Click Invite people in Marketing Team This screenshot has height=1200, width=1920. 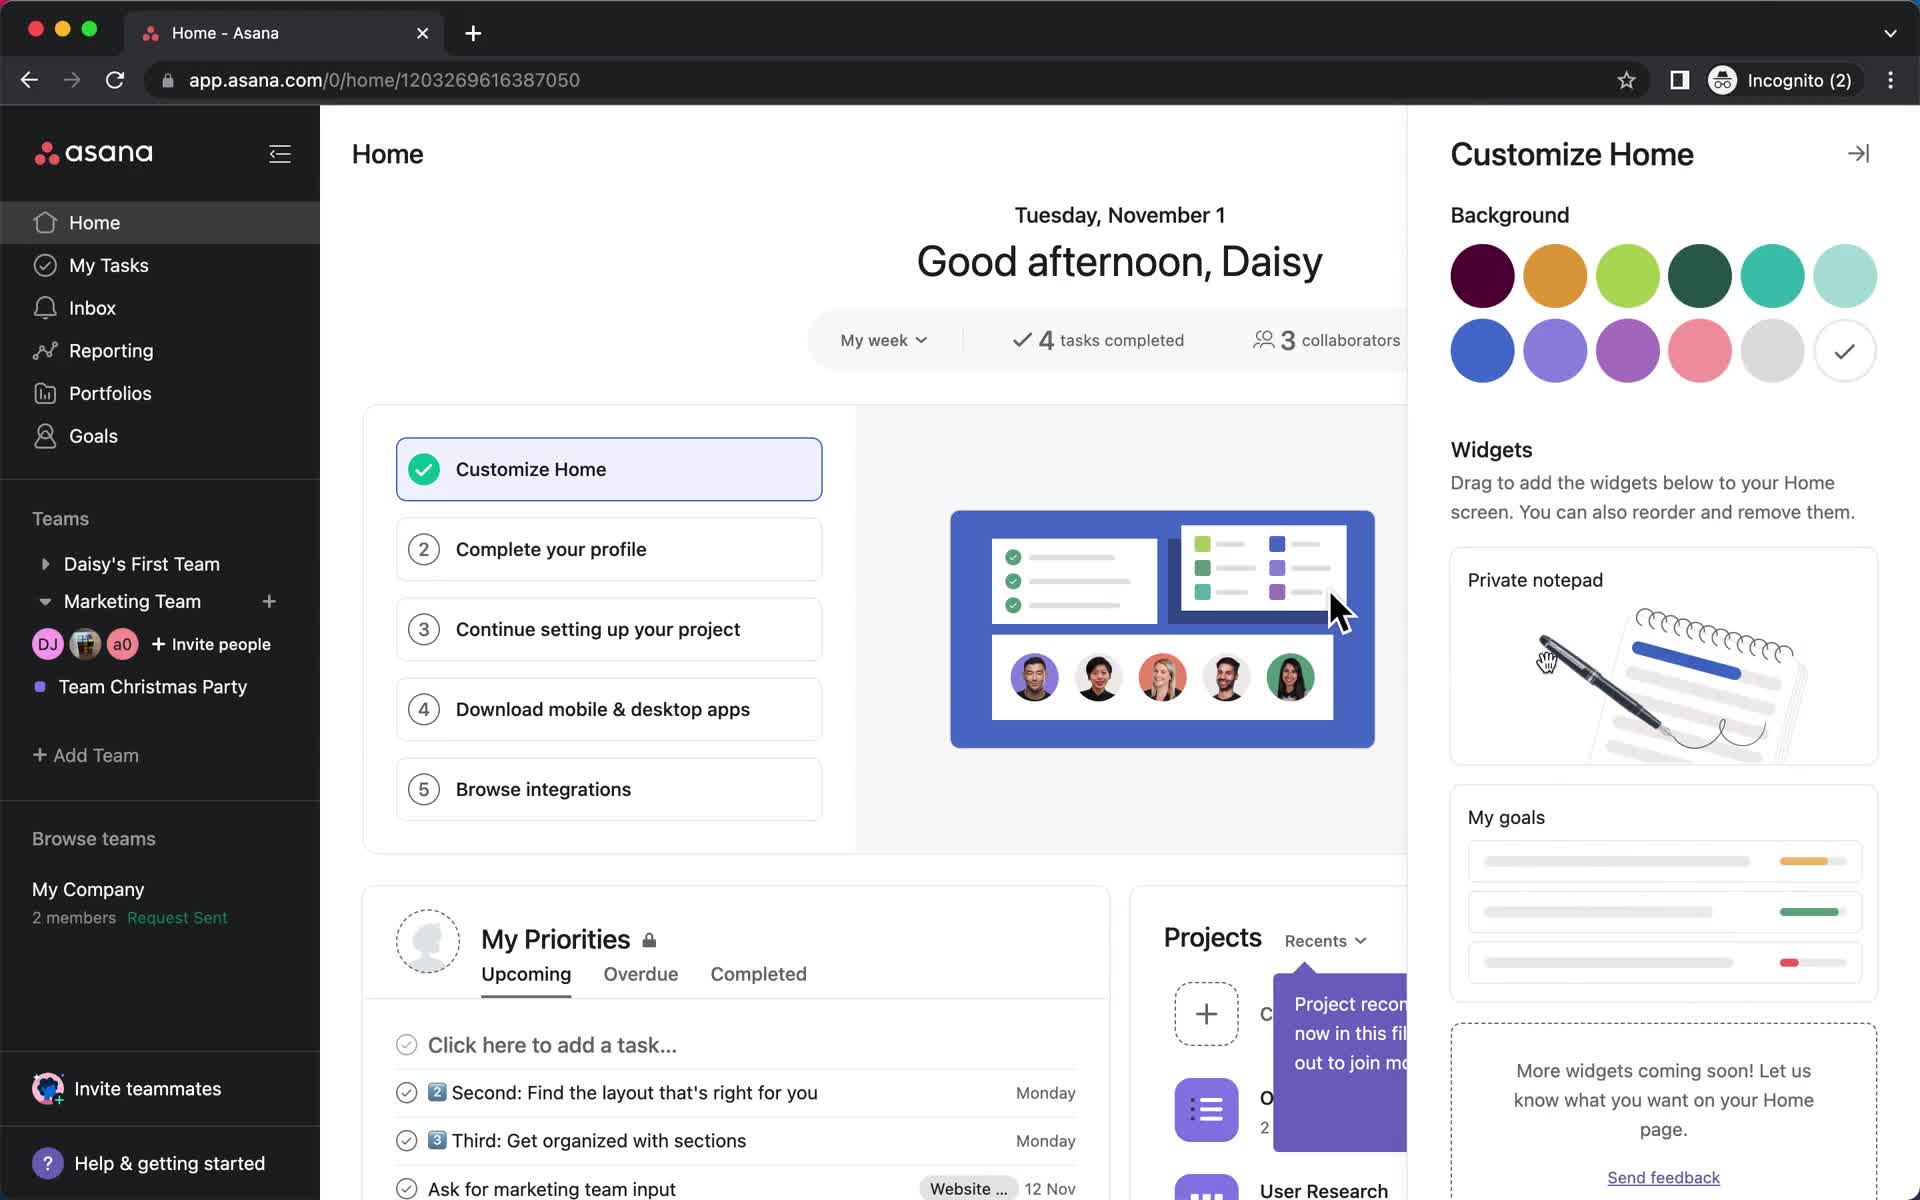point(211,644)
